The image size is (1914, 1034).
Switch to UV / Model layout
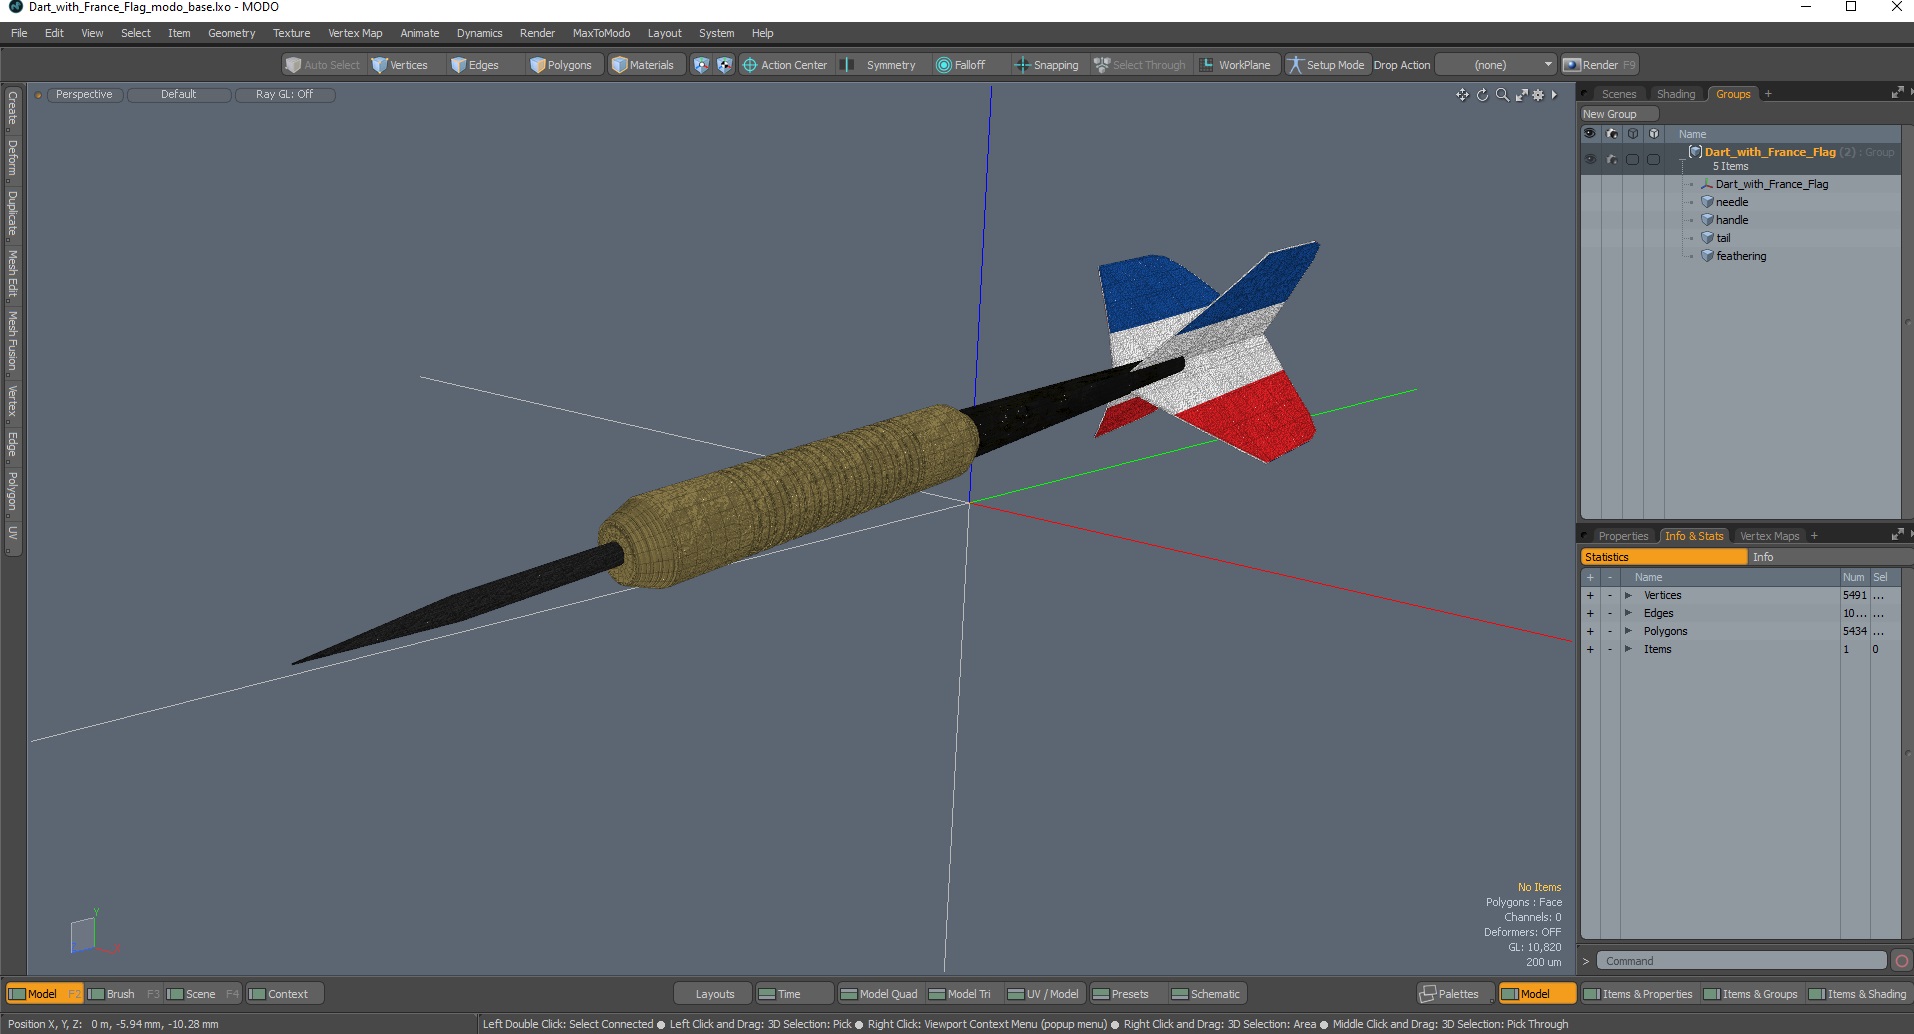pyautogui.click(x=1043, y=994)
